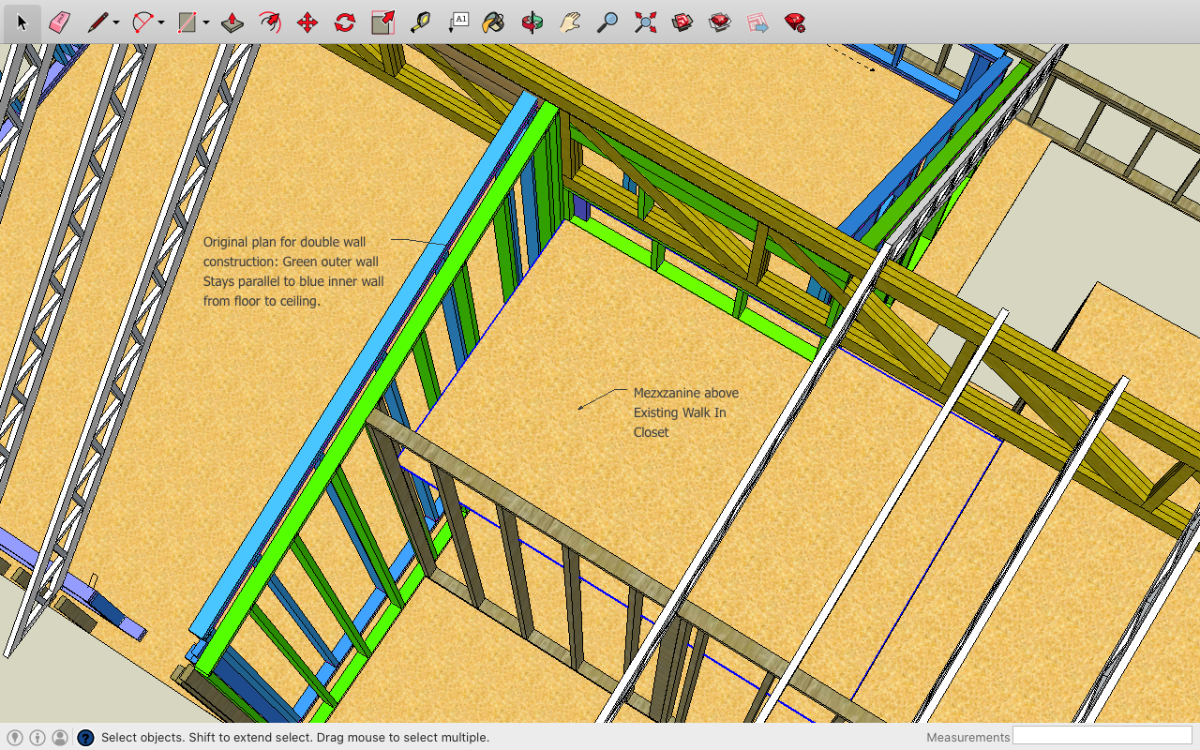The image size is (1200, 750).
Task: Click the Zoom Extents tool
Action: (645, 22)
